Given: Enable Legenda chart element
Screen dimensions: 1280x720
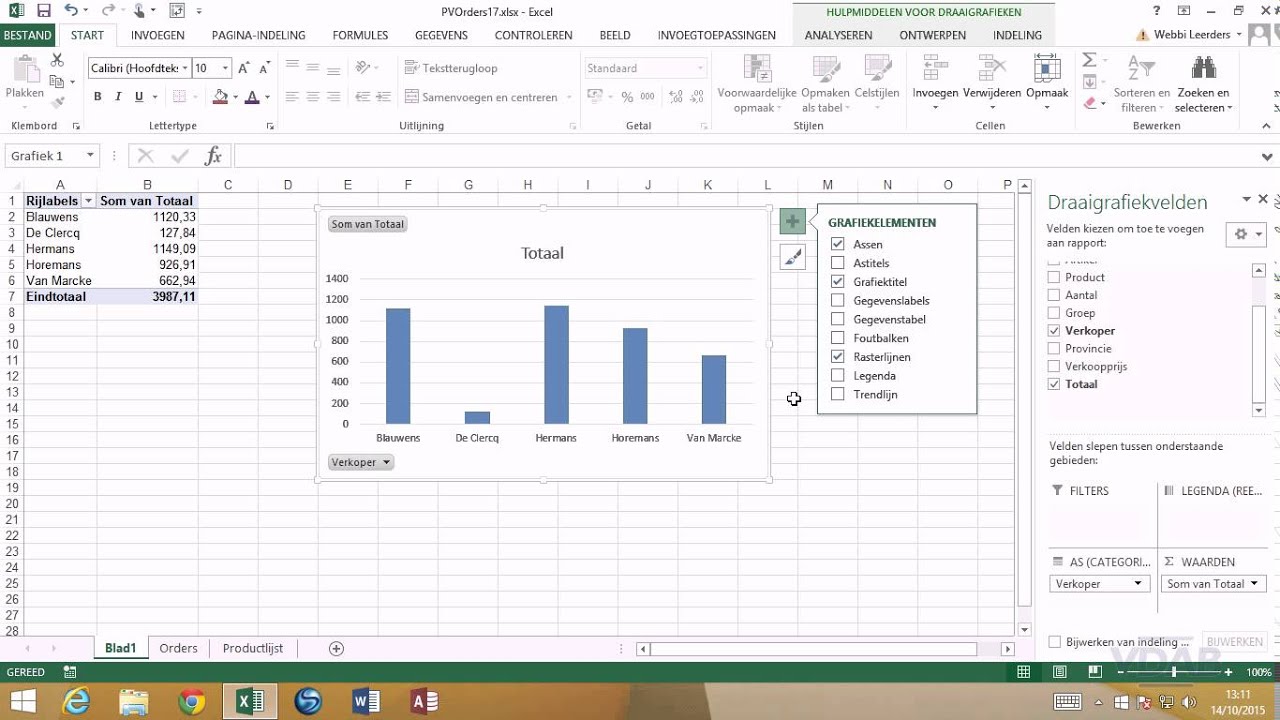Looking at the screenshot, I should 838,376.
